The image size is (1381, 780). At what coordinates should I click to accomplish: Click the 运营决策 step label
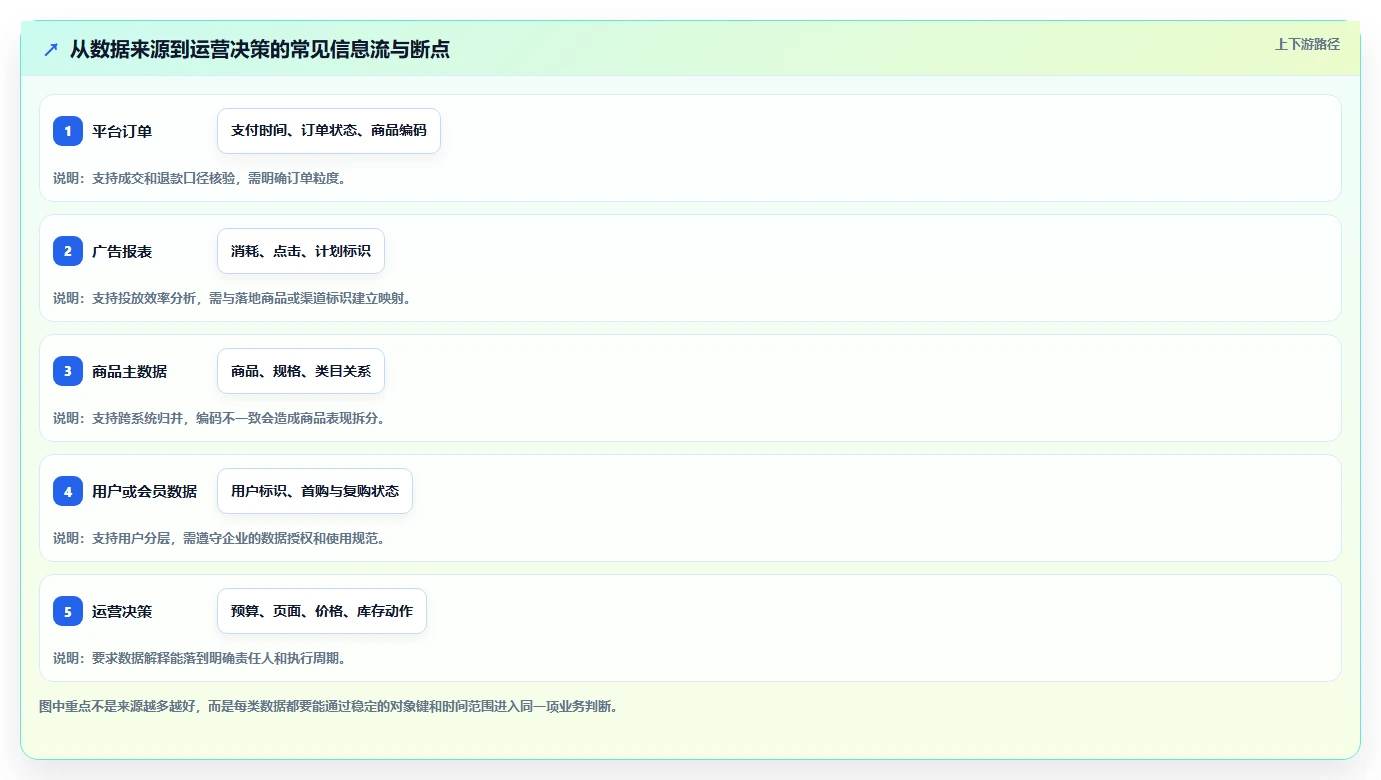[122, 611]
